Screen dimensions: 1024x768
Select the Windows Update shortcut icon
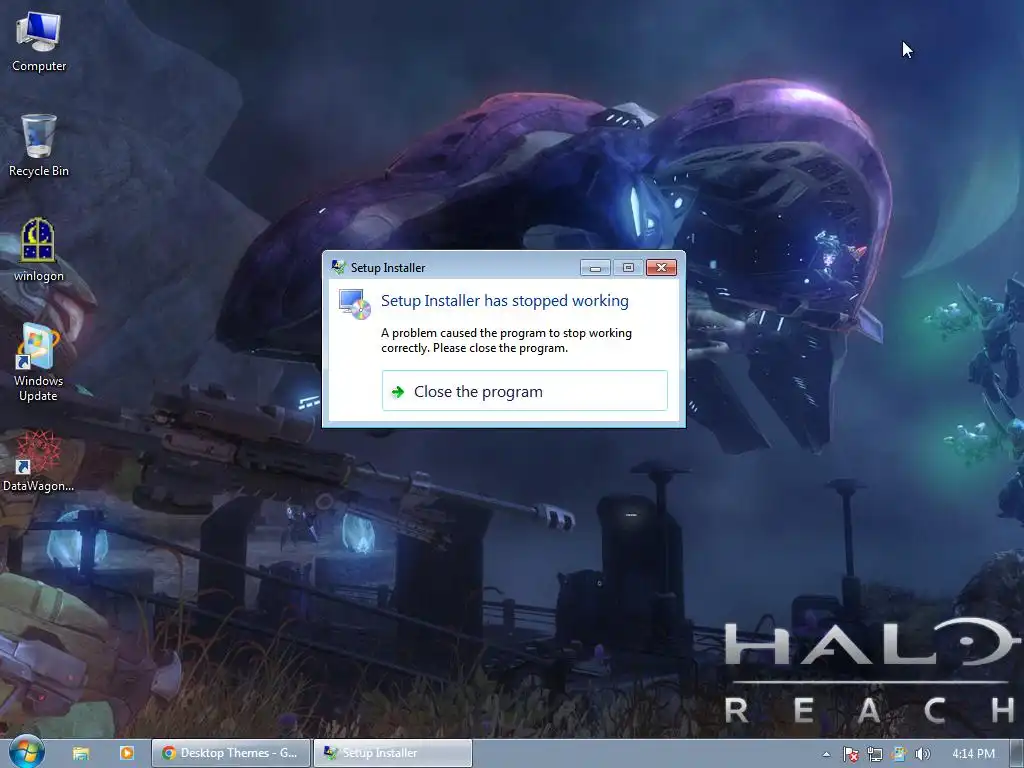39,362
